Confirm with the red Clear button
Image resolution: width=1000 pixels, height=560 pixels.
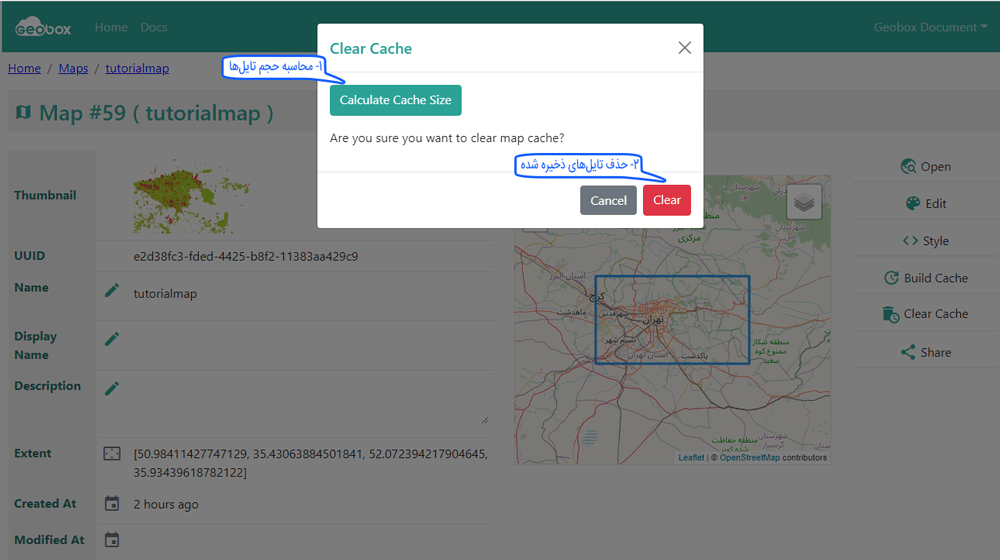666,200
